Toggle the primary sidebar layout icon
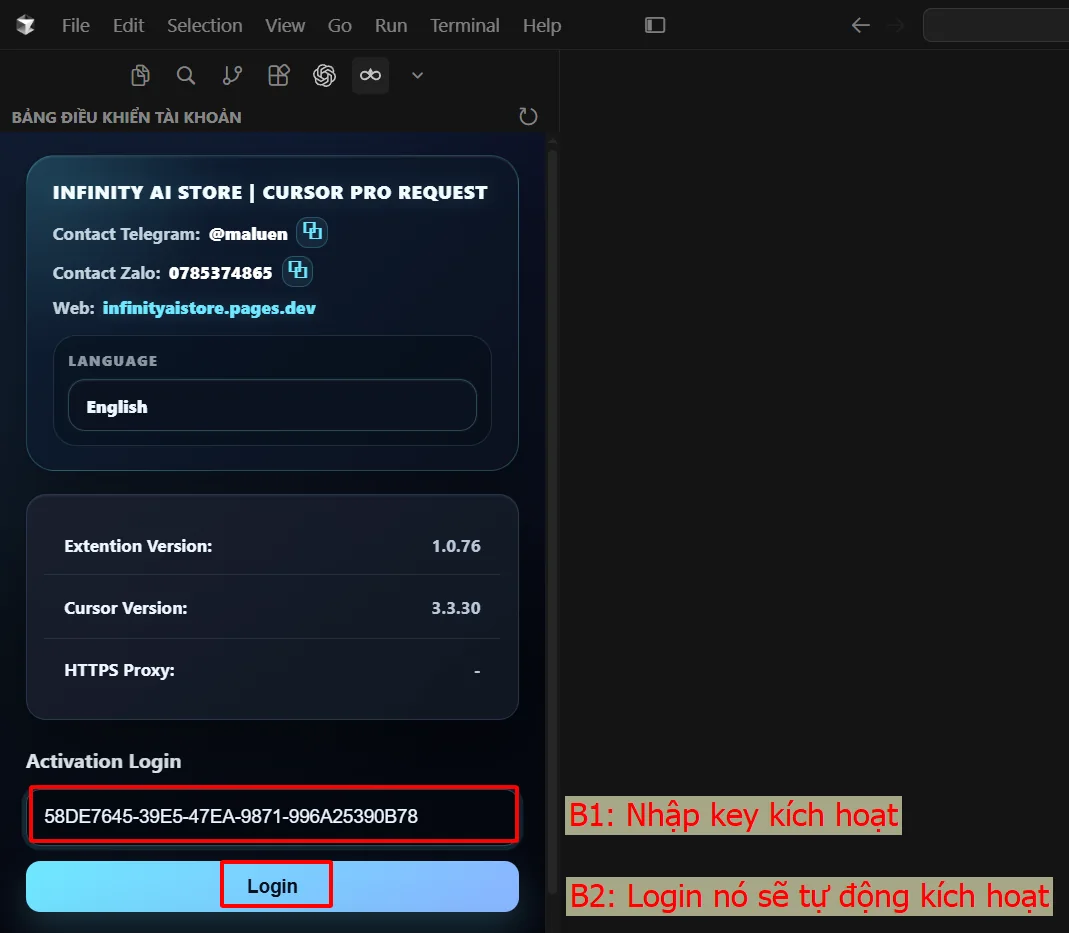The image size is (1069, 933). (x=654, y=25)
